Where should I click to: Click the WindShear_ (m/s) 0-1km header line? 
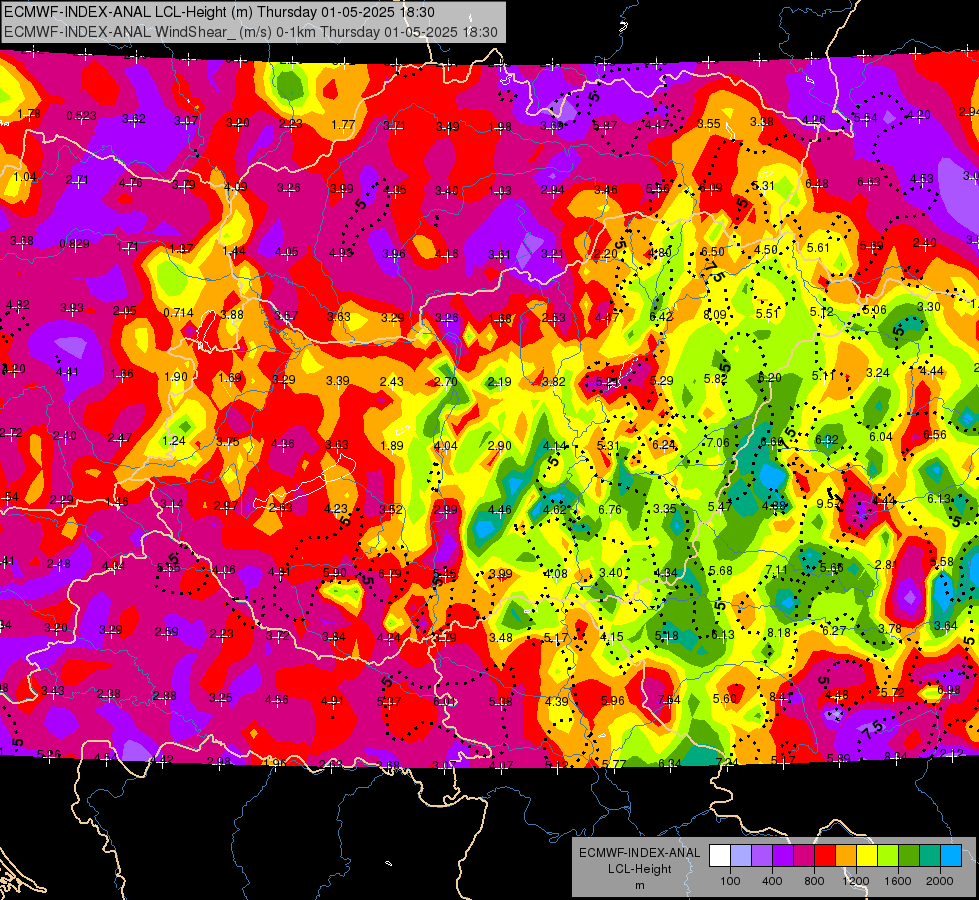pyautogui.click(x=250, y=32)
